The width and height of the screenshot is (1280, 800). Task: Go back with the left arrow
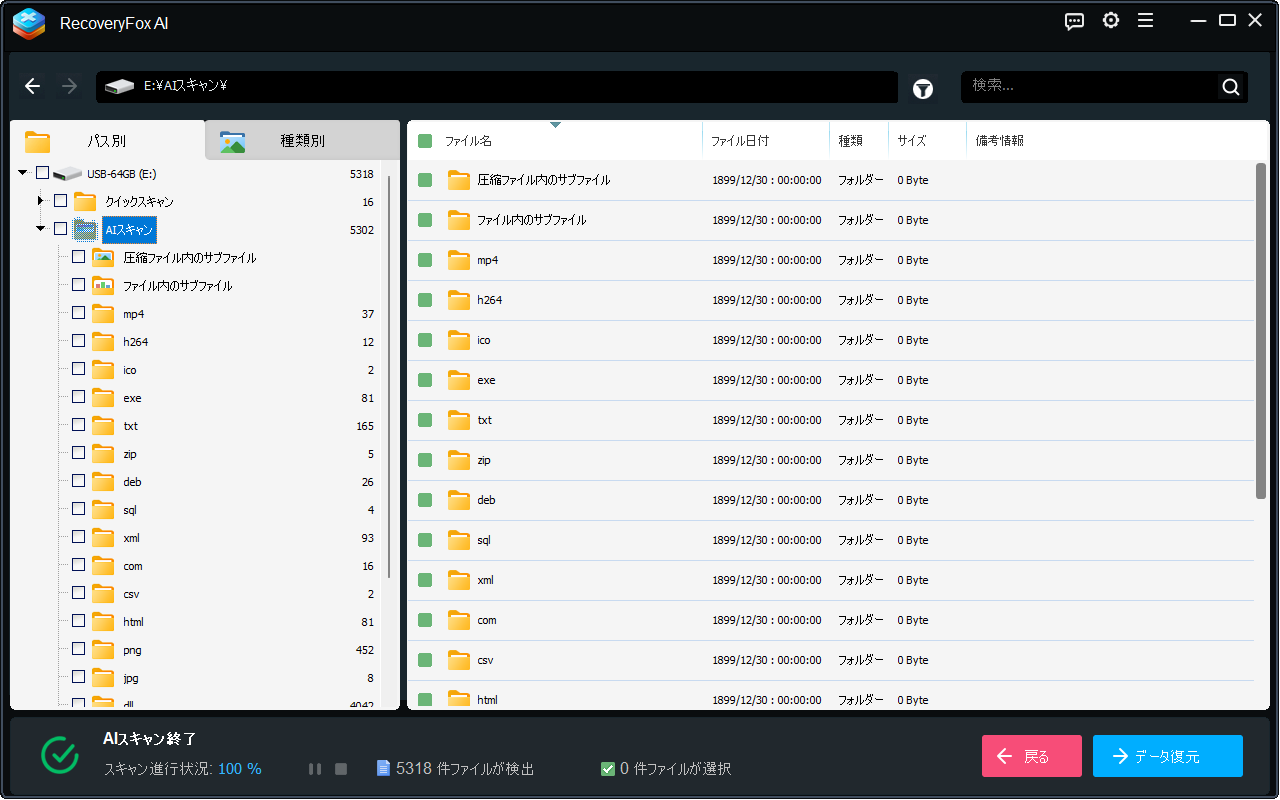33,86
